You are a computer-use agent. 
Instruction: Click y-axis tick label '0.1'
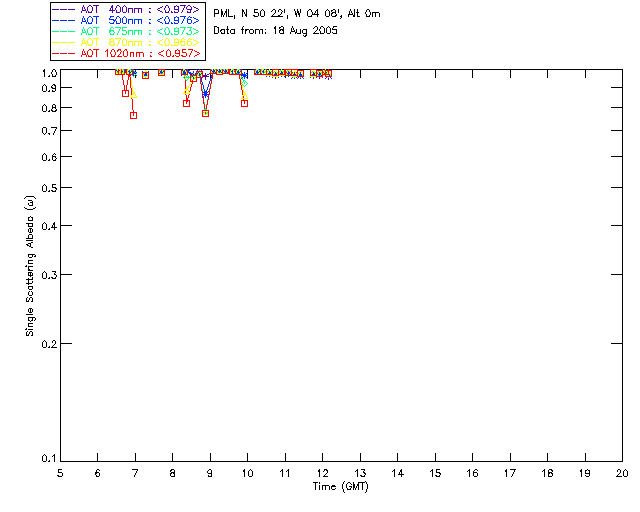coord(49,459)
